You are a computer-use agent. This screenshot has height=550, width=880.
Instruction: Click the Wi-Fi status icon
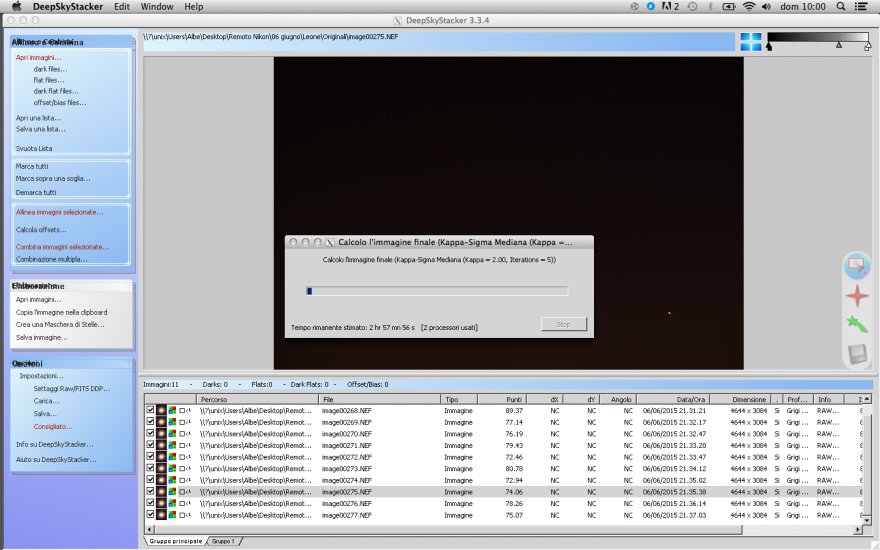[x=749, y=6]
